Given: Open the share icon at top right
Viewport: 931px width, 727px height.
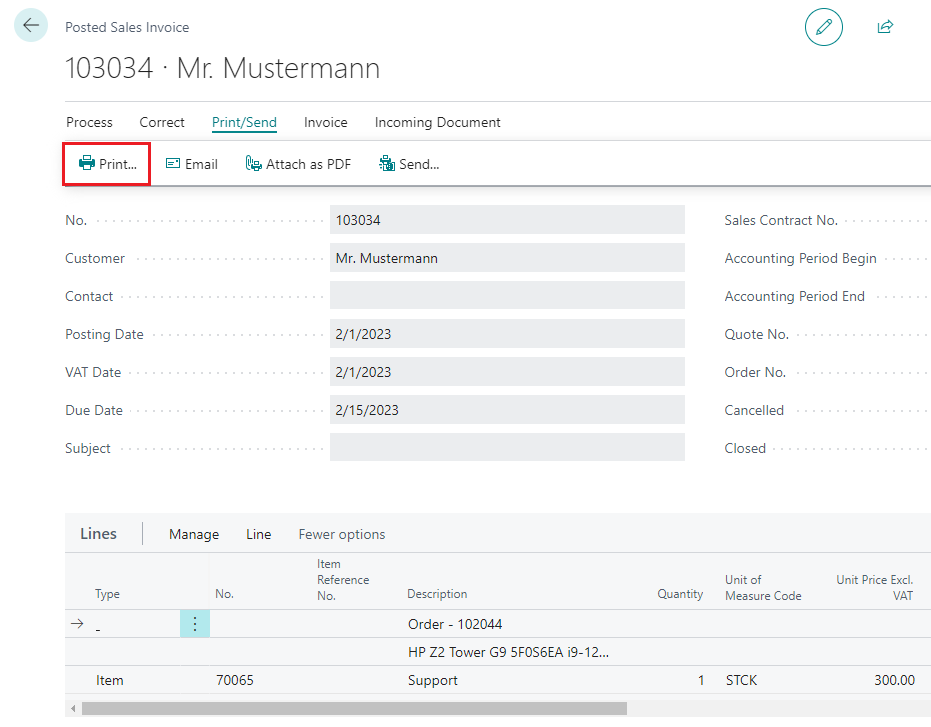Looking at the screenshot, I should point(885,27).
